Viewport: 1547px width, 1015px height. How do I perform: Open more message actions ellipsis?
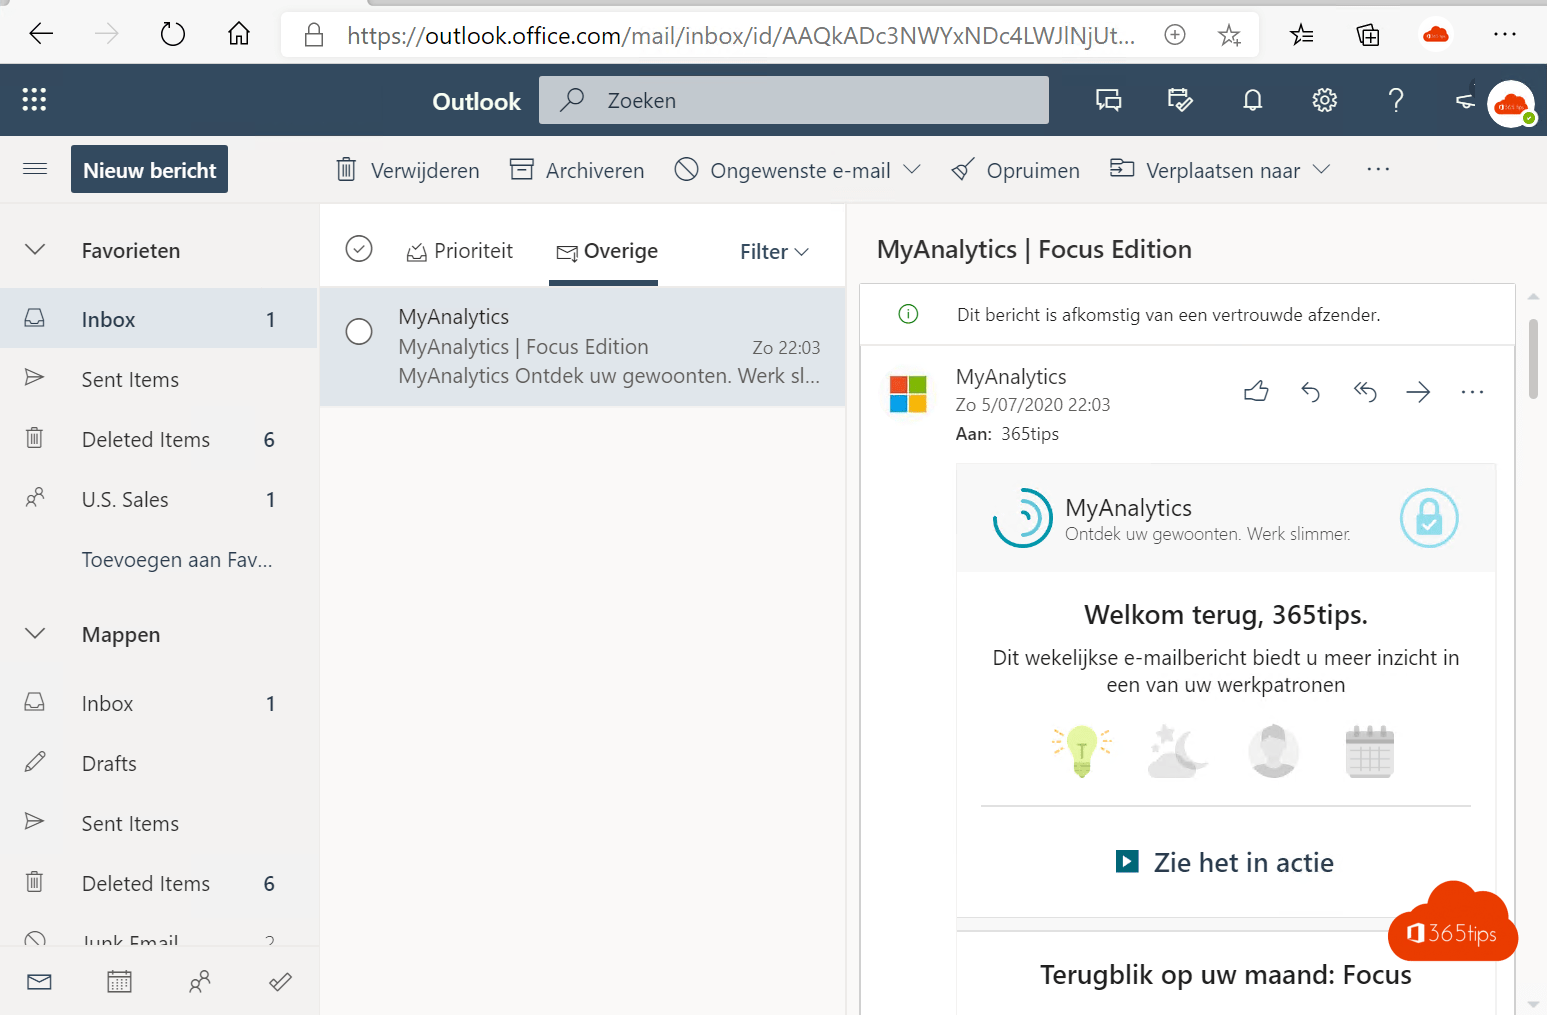point(1472,392)
